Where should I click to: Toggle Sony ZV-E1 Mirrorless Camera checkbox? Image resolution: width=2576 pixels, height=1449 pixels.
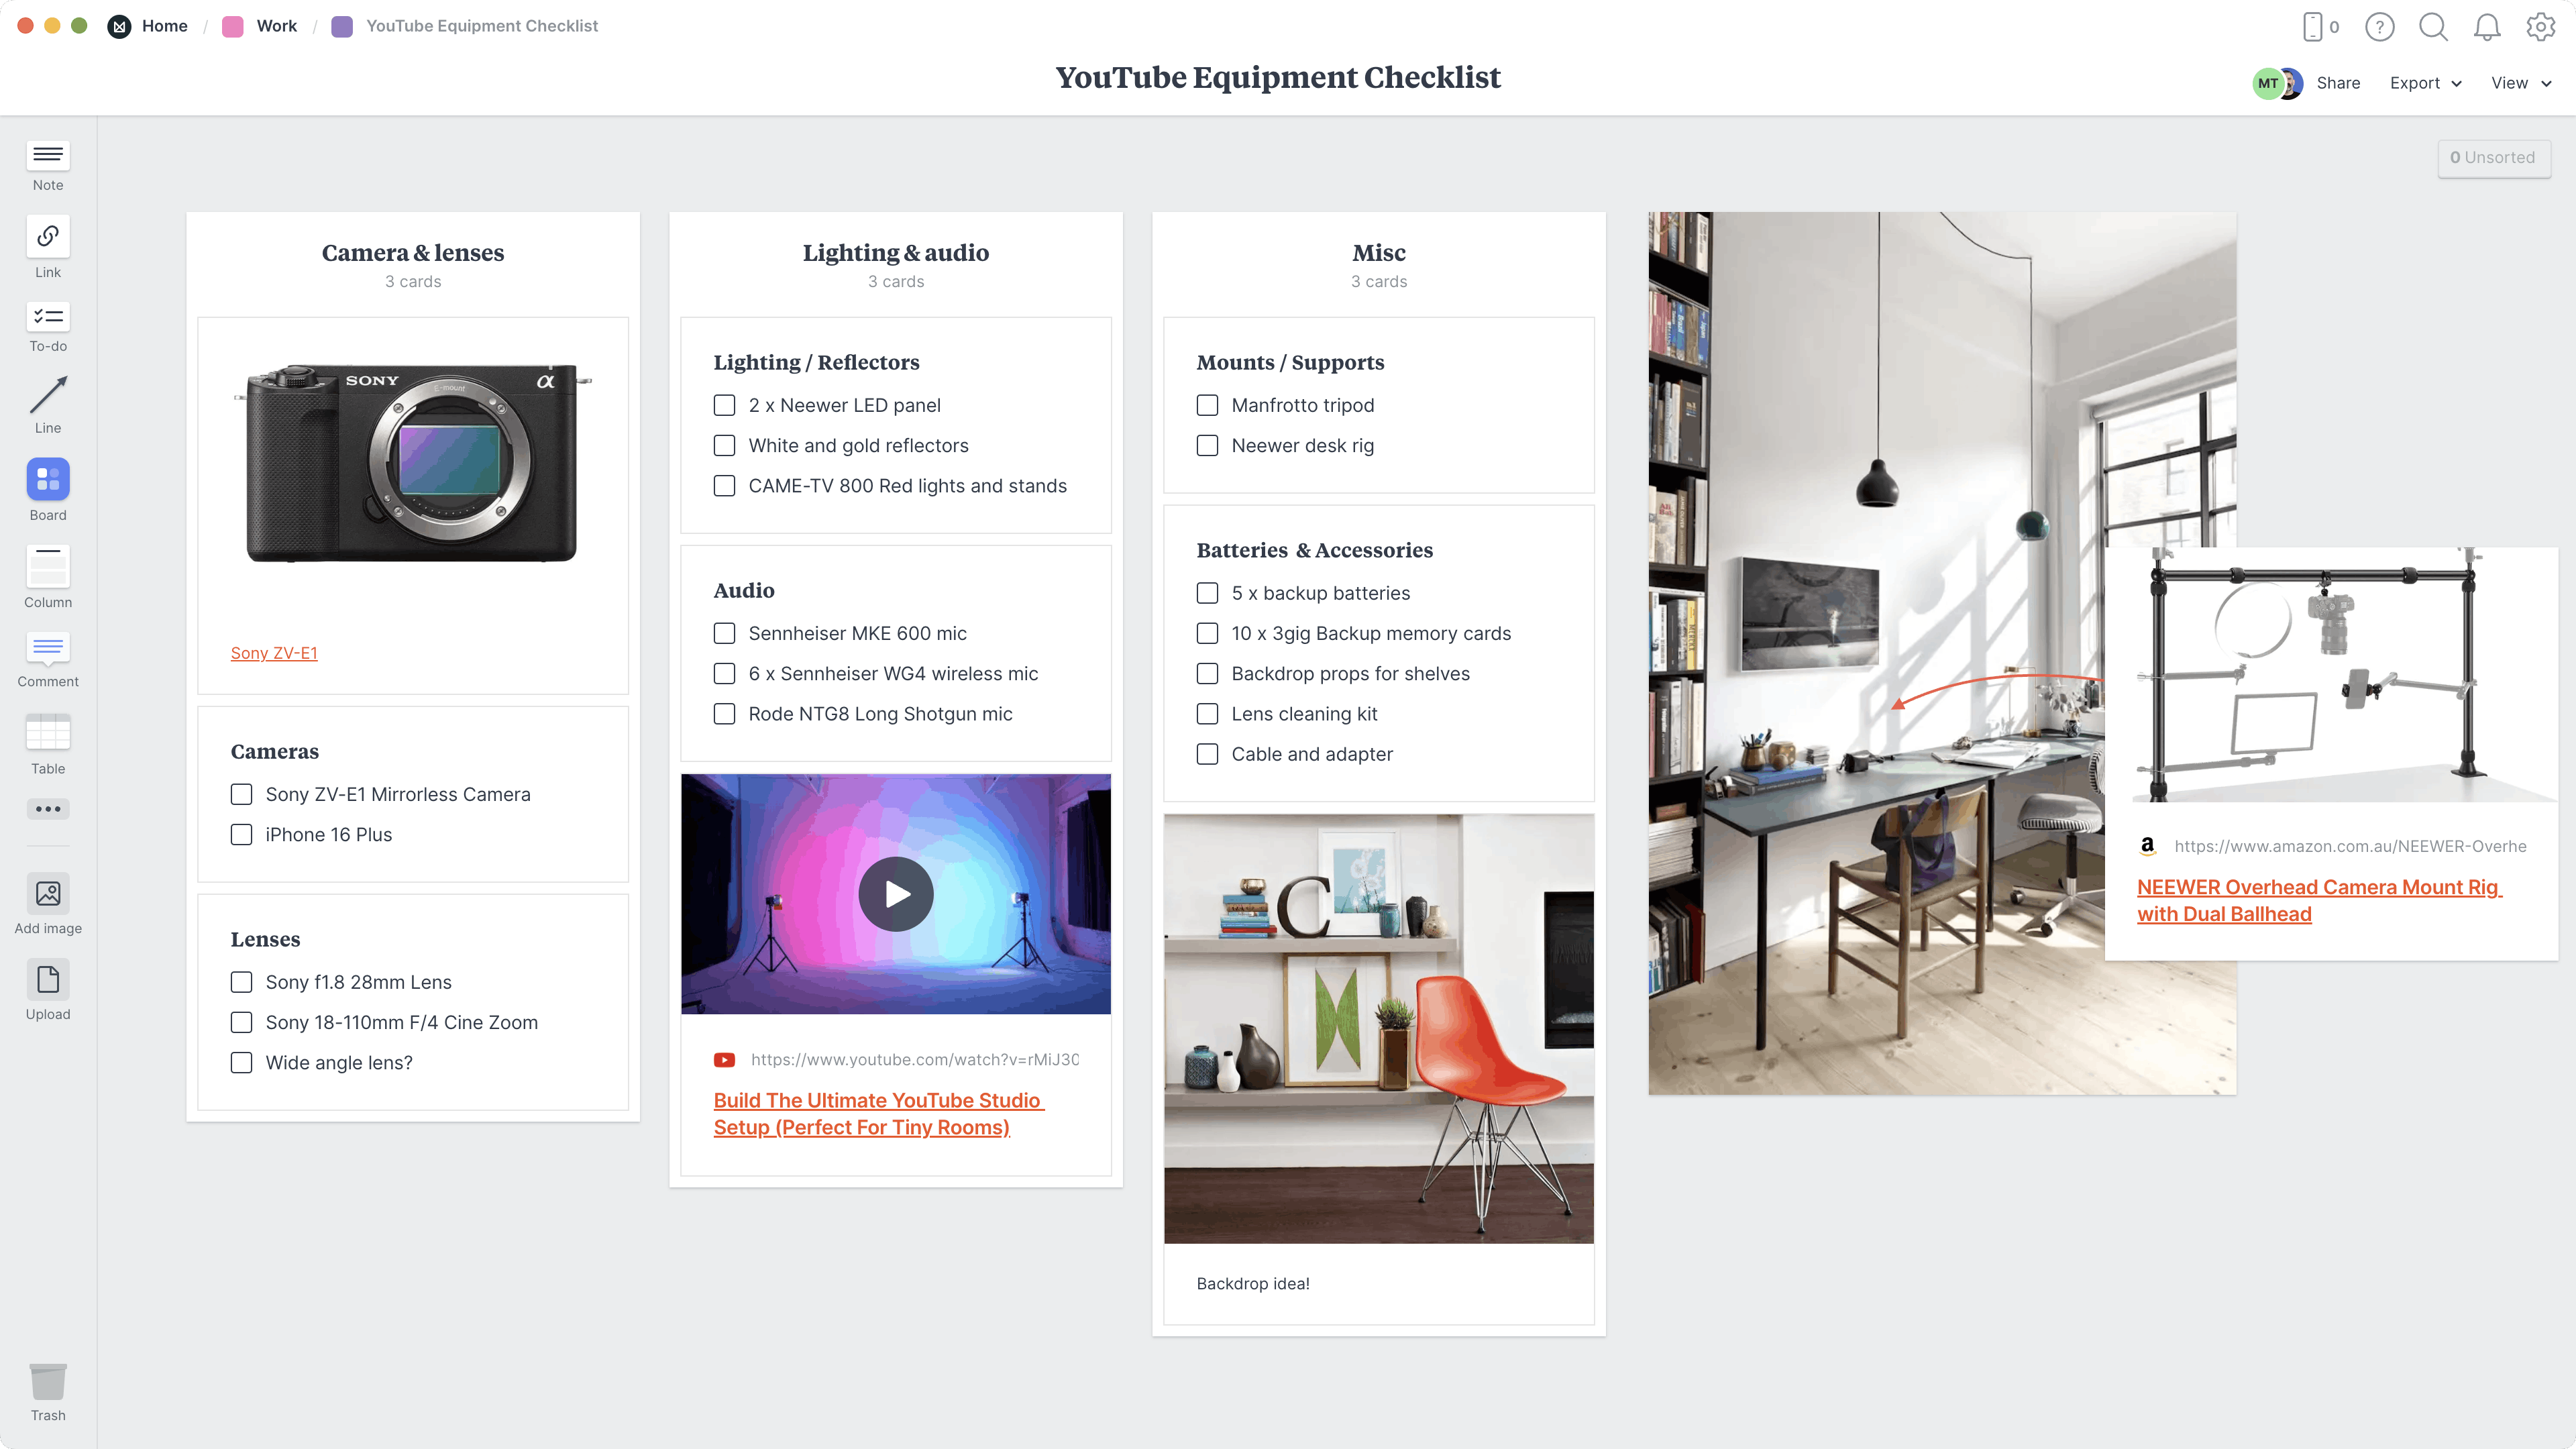coord(242,793)
